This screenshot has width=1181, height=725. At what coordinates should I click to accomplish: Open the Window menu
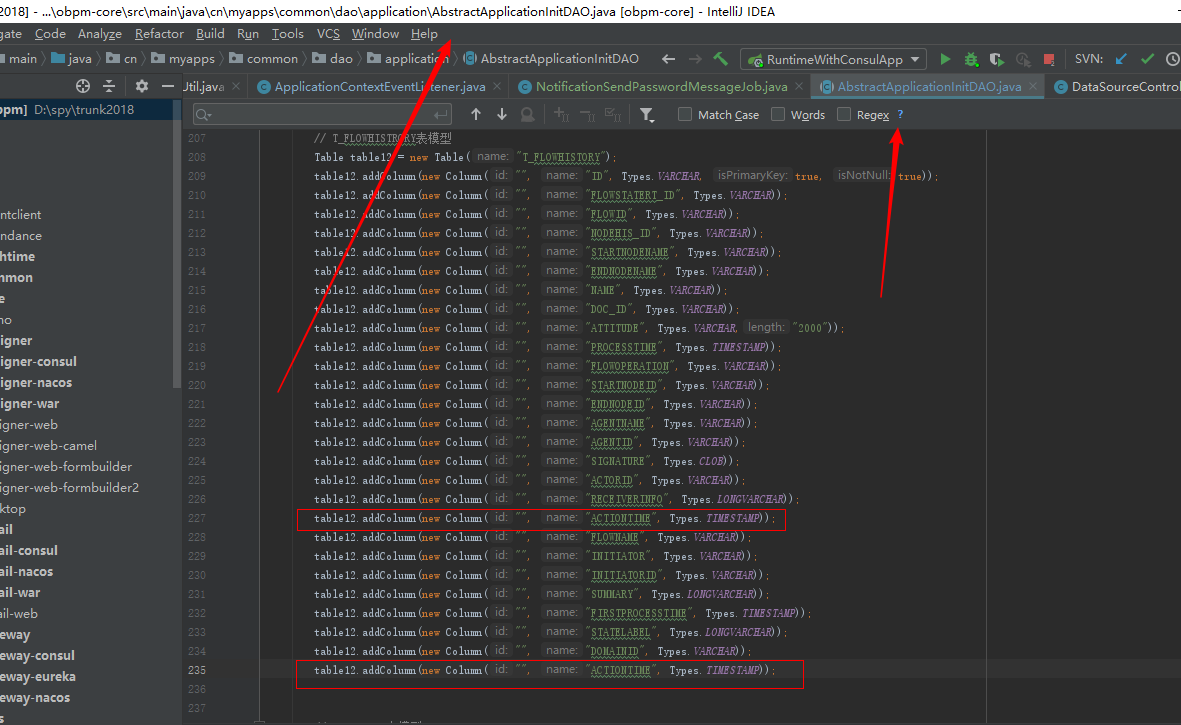click(375, 34)
